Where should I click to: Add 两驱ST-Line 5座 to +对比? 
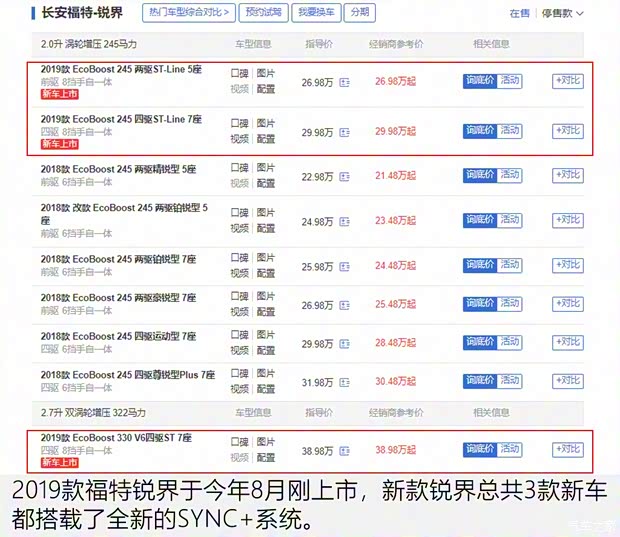(x=568, y=81)
